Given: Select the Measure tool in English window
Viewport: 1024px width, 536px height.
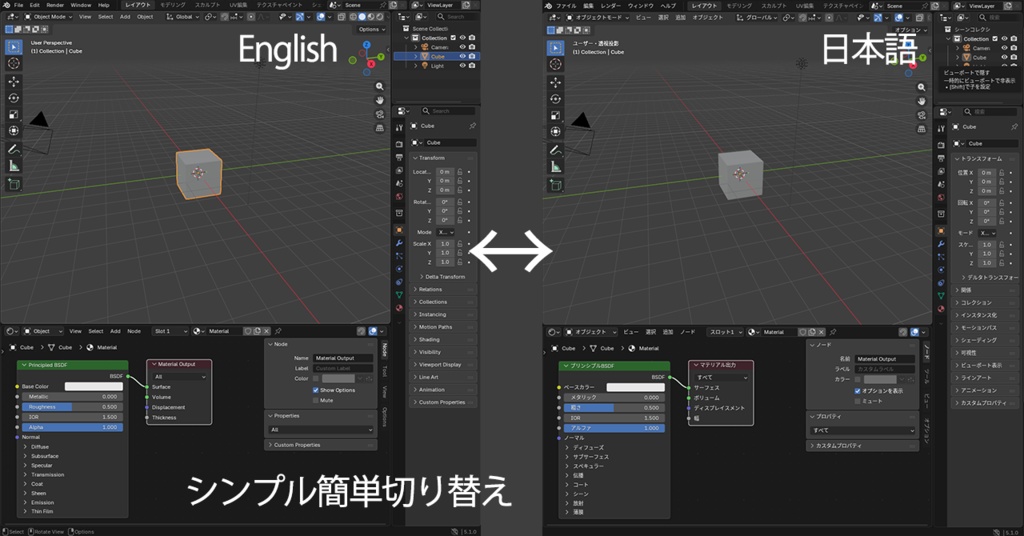Looking at the screenshot, I should [13, 166].
